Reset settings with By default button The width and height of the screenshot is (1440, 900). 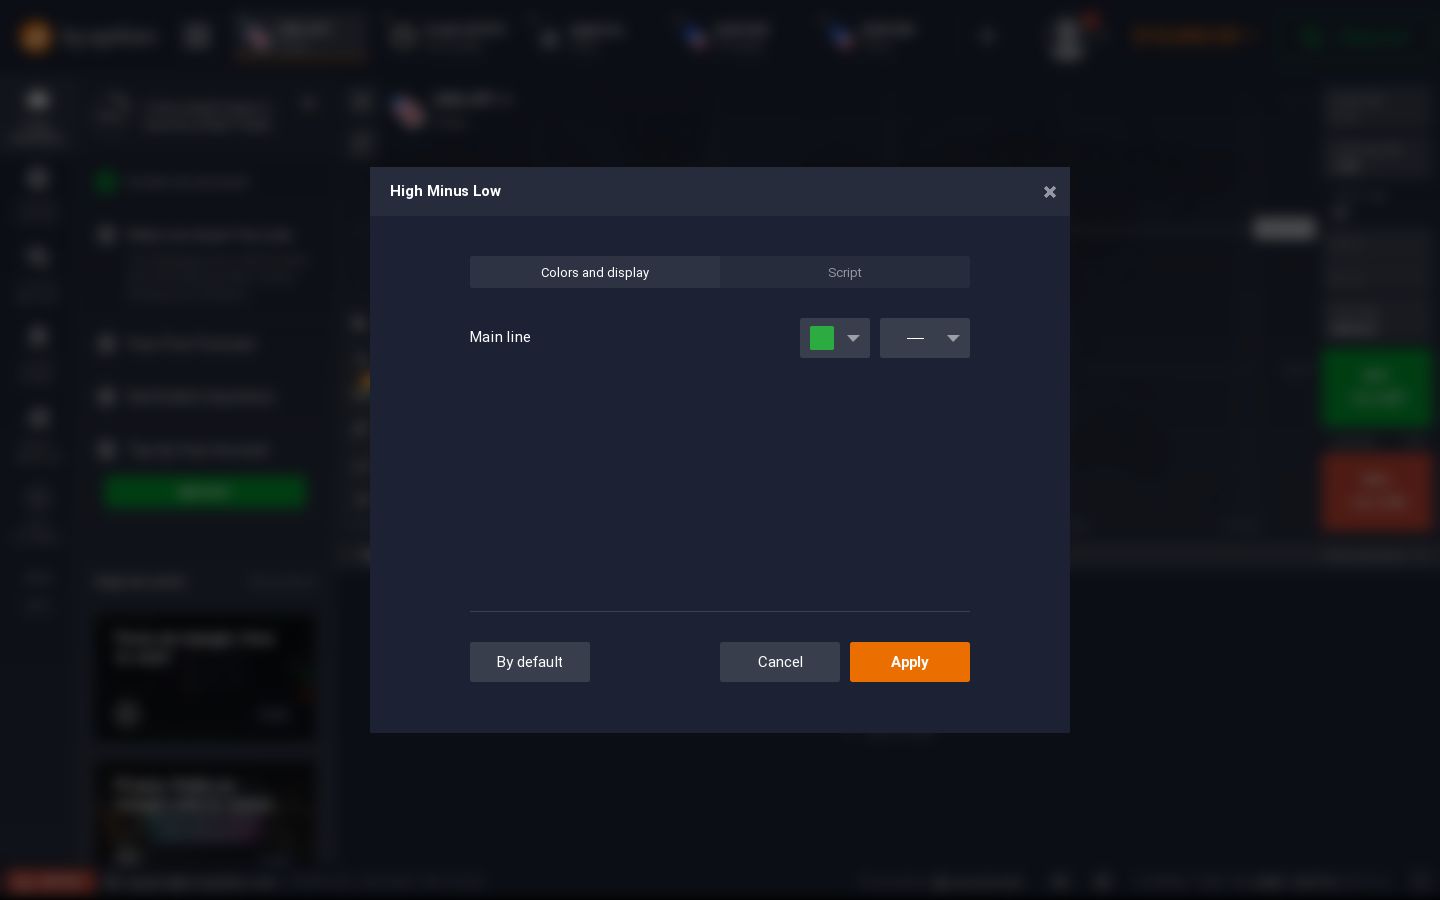tap(530, 662)
